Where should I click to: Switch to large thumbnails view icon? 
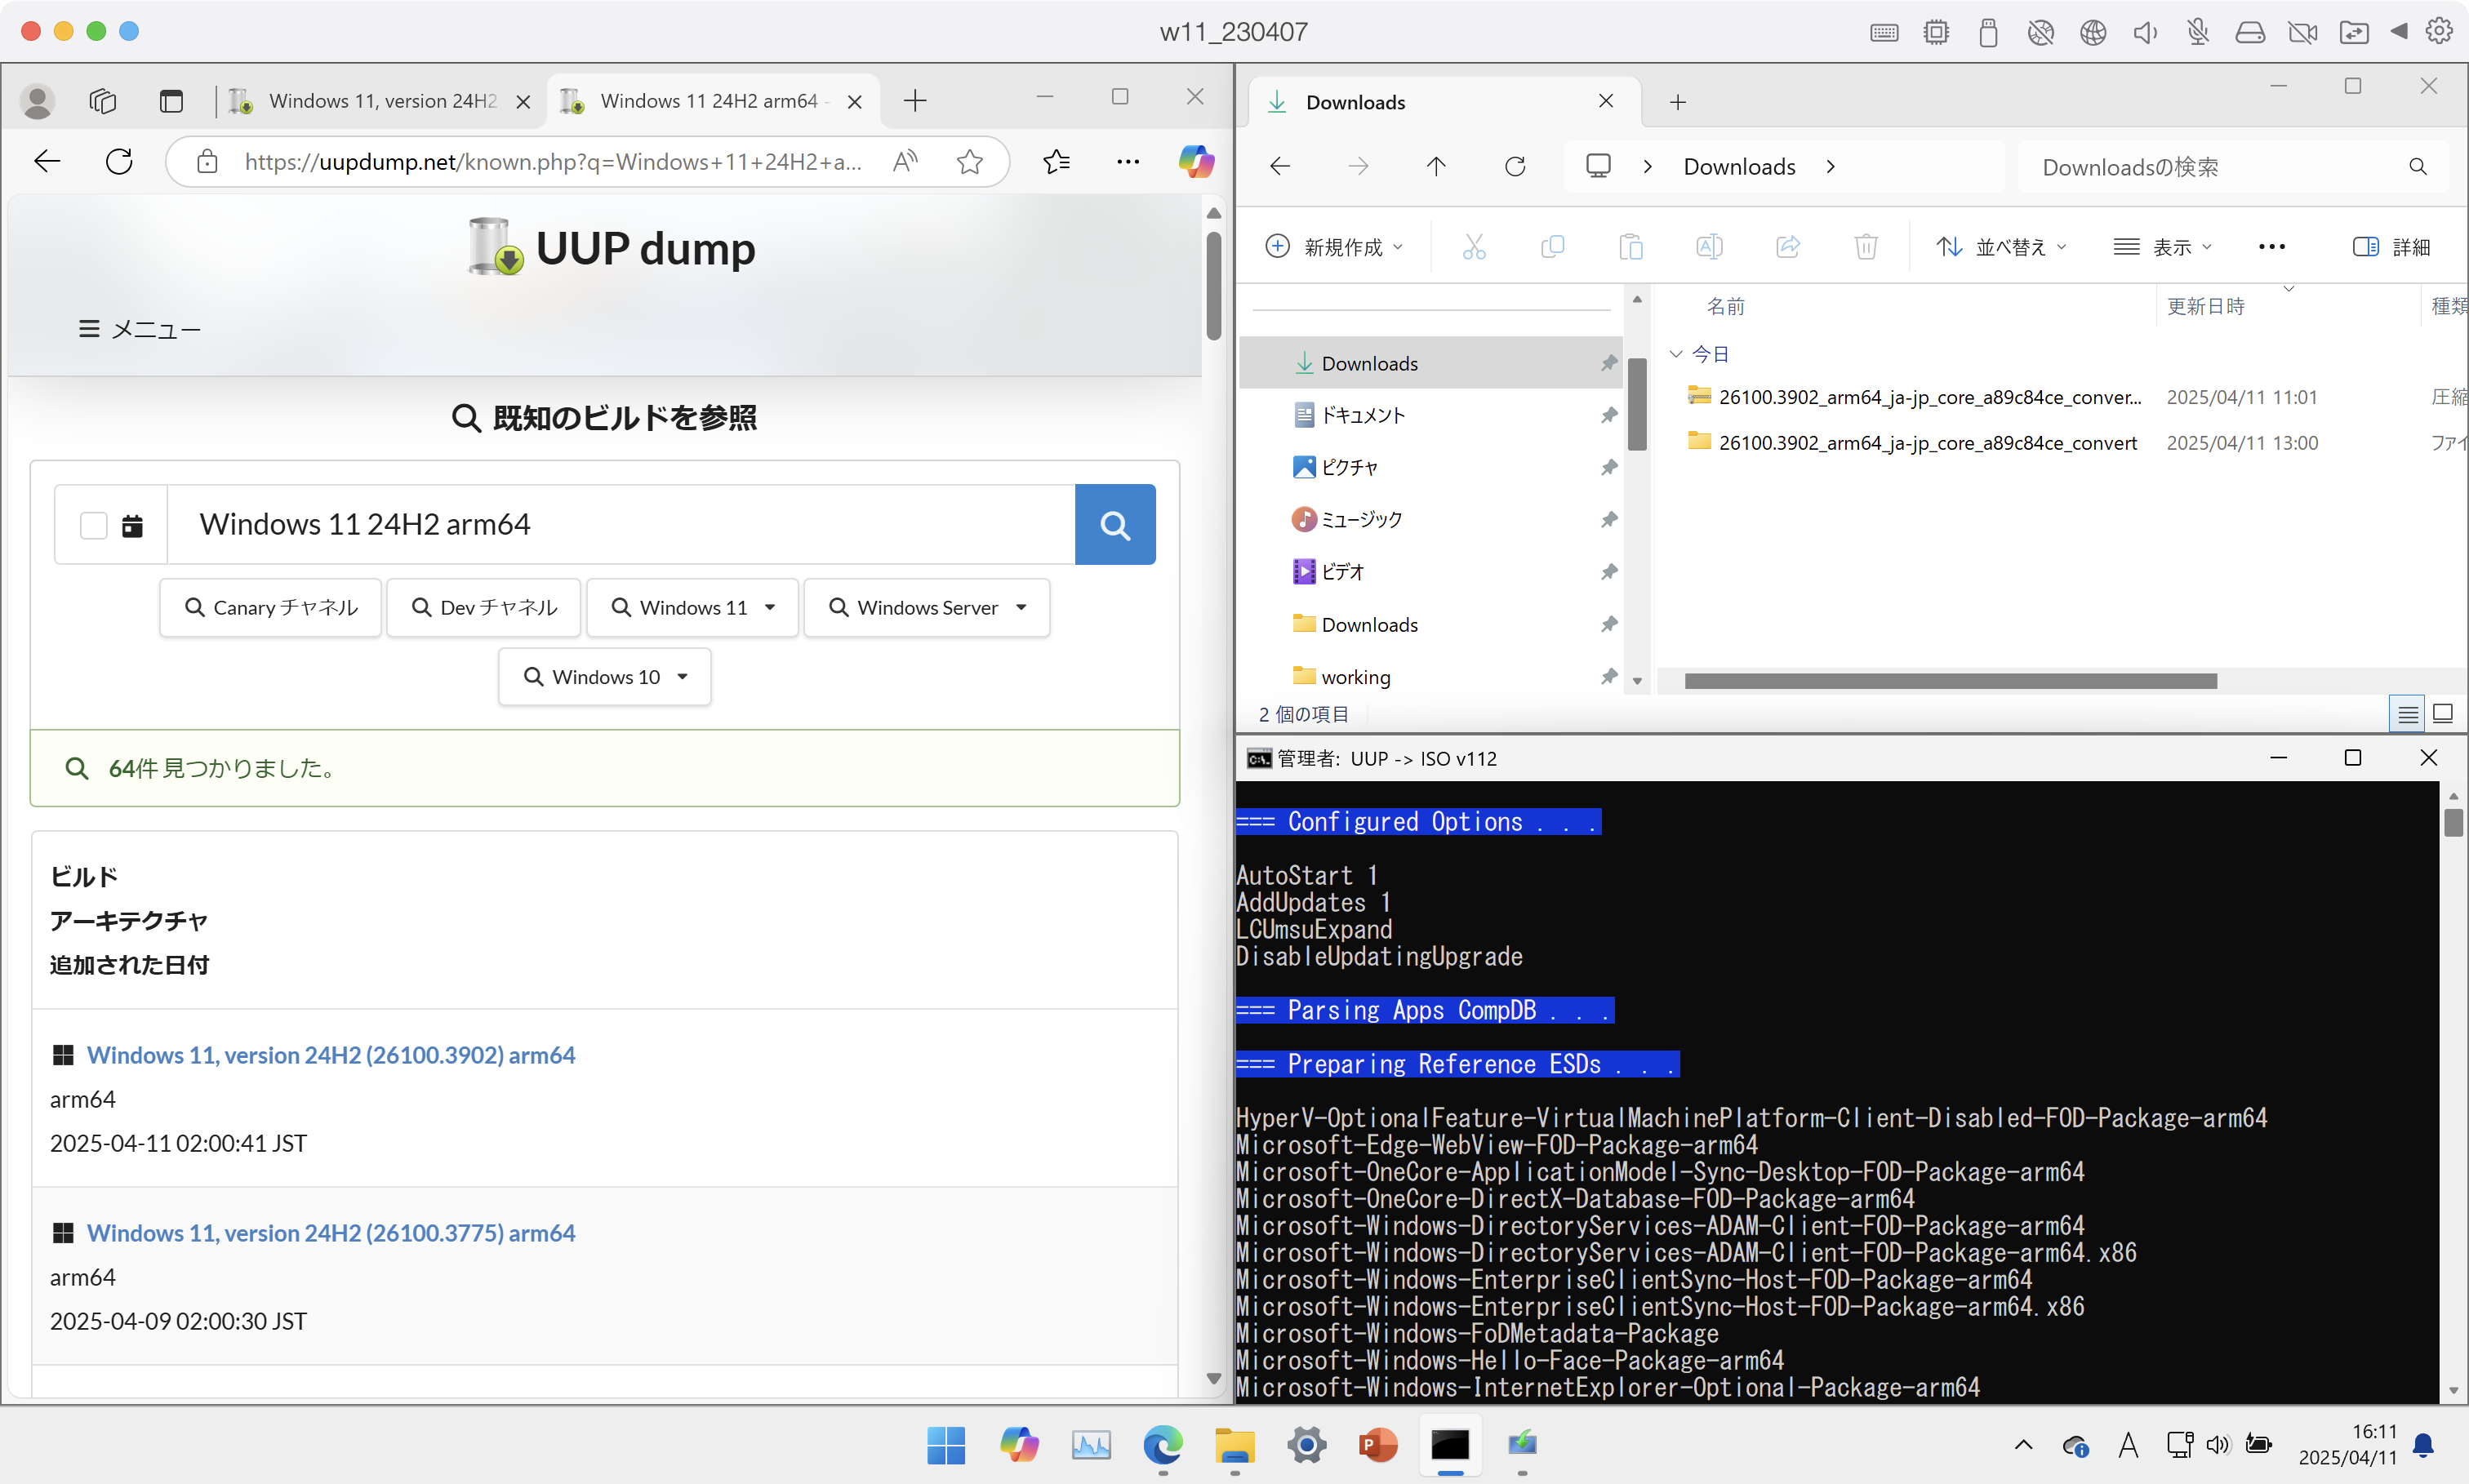coord(2443,713)
